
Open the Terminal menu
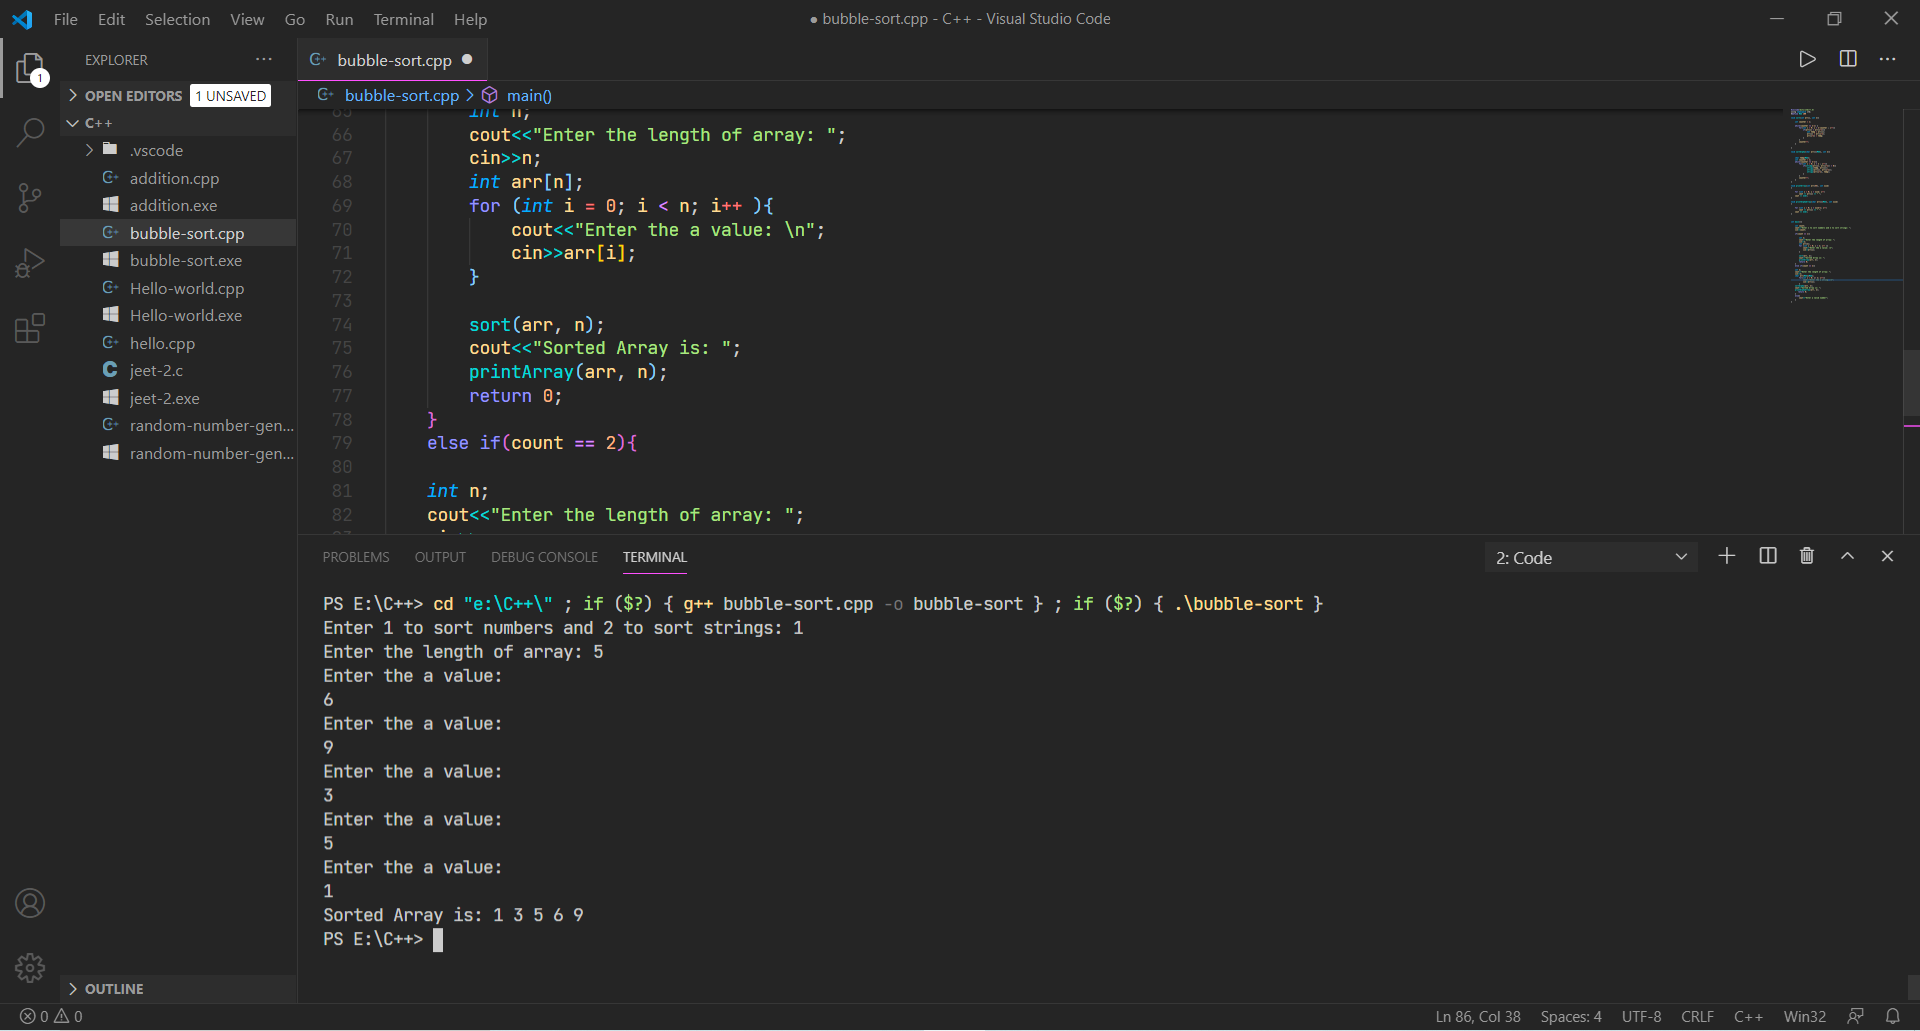point(403,19)
